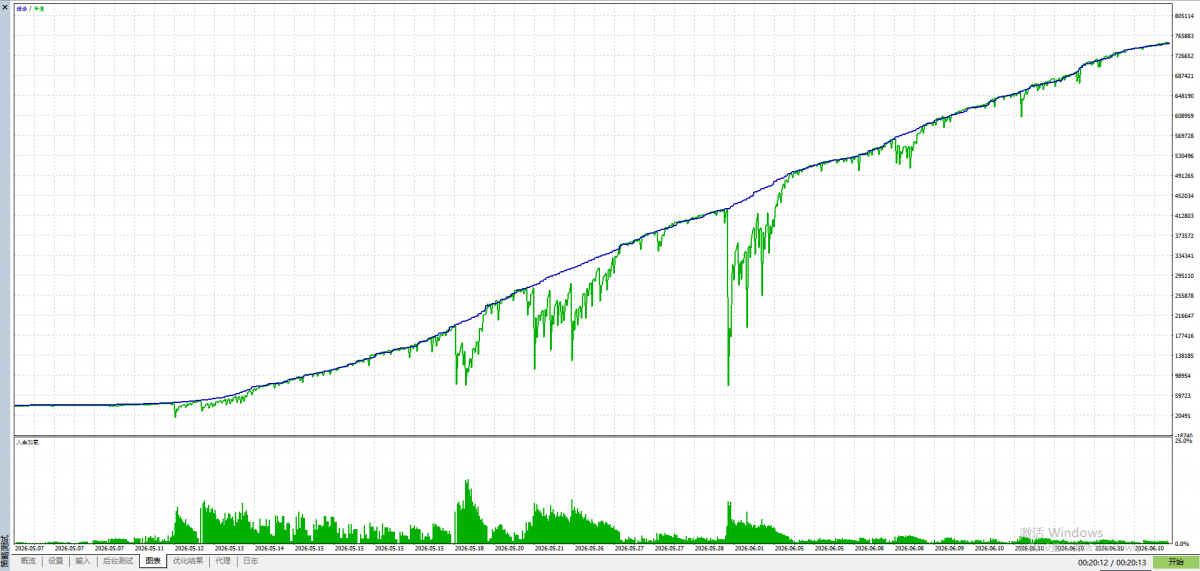
Task: Click the 2026.05.11 date on the time axis
Action: (148, 548)
